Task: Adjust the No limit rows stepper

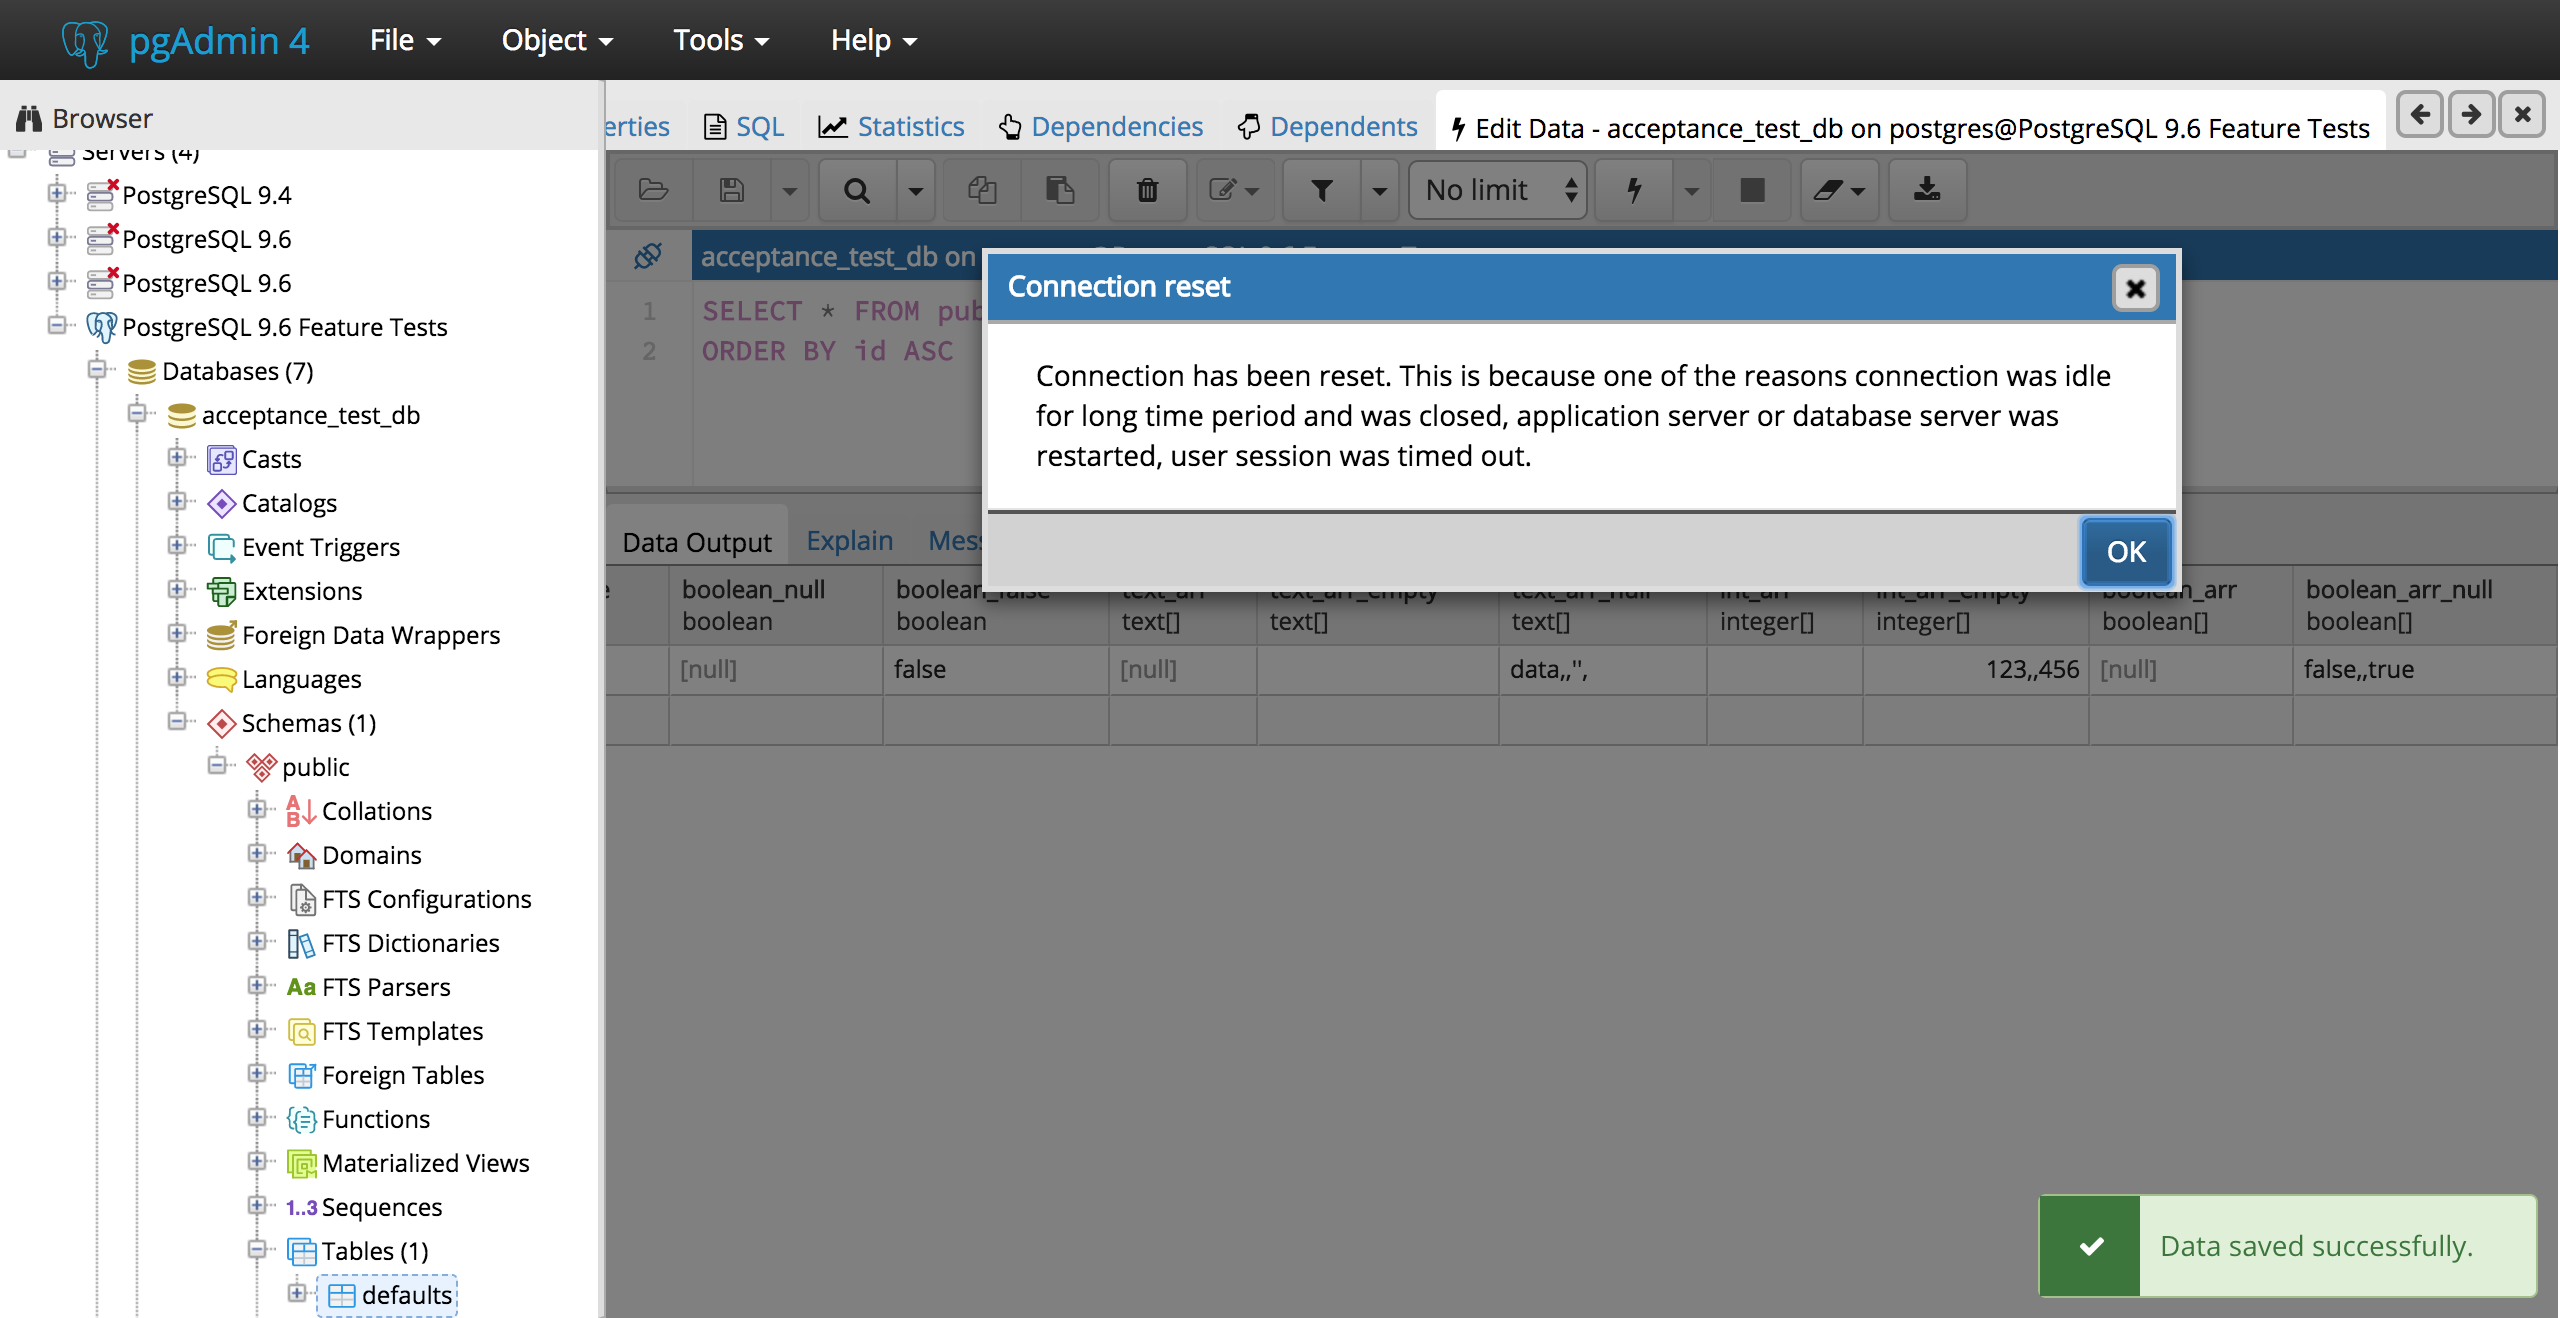Action: click(x=1572, y=190)
